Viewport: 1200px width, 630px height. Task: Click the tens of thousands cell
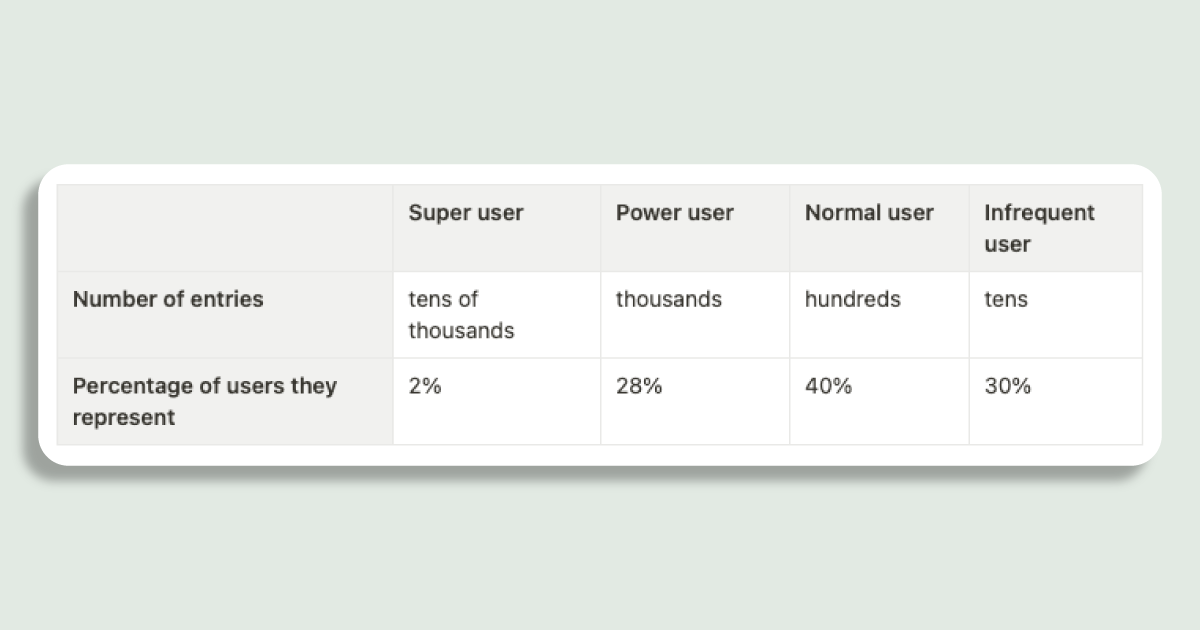(x=461, y=315)
